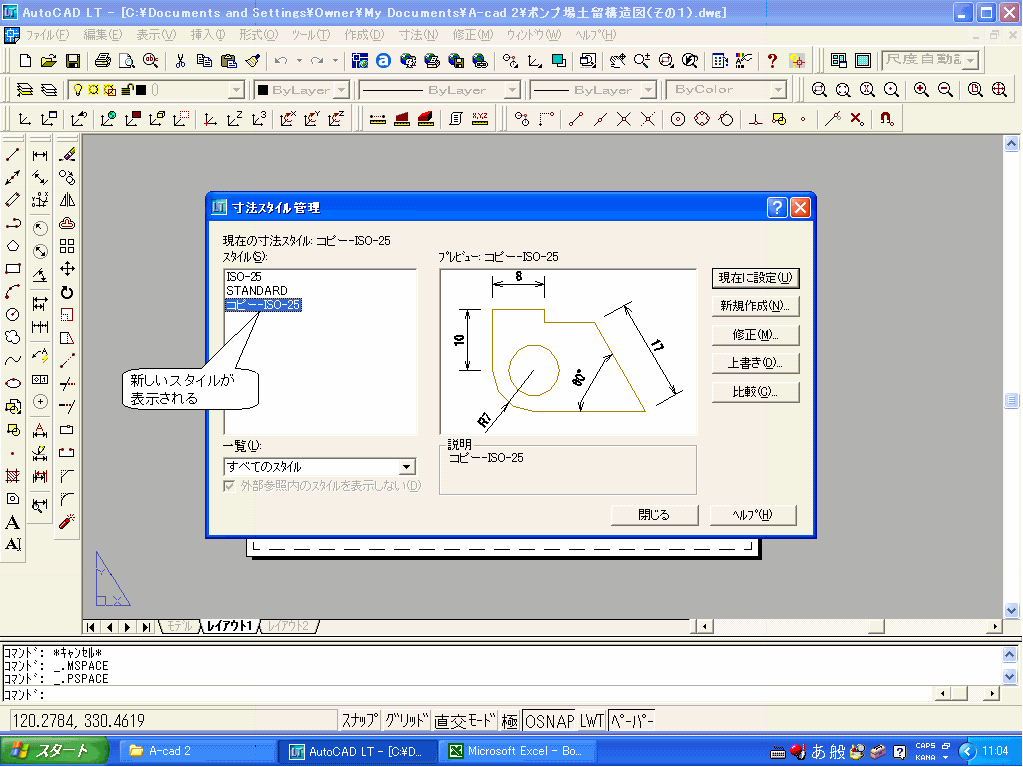Open the layer control dropdown
Screen dimensions: 1023x767
[237, 90]
